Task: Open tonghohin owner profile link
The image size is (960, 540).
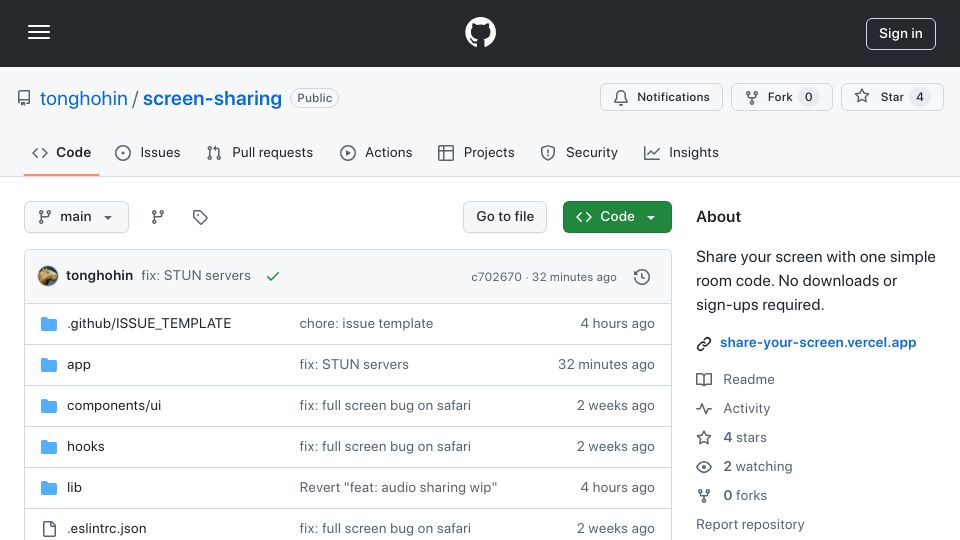Action: [x=84, y=99]
